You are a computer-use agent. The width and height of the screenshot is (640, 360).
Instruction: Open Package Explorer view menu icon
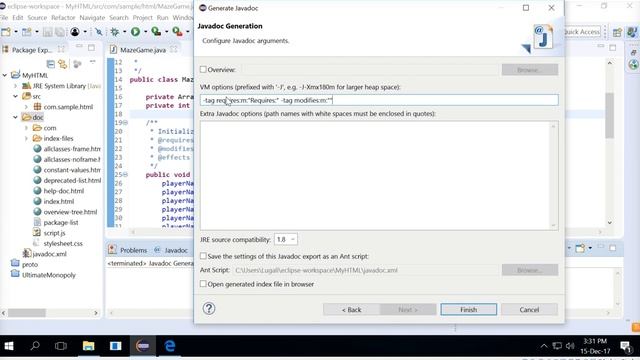click(93, 62)
